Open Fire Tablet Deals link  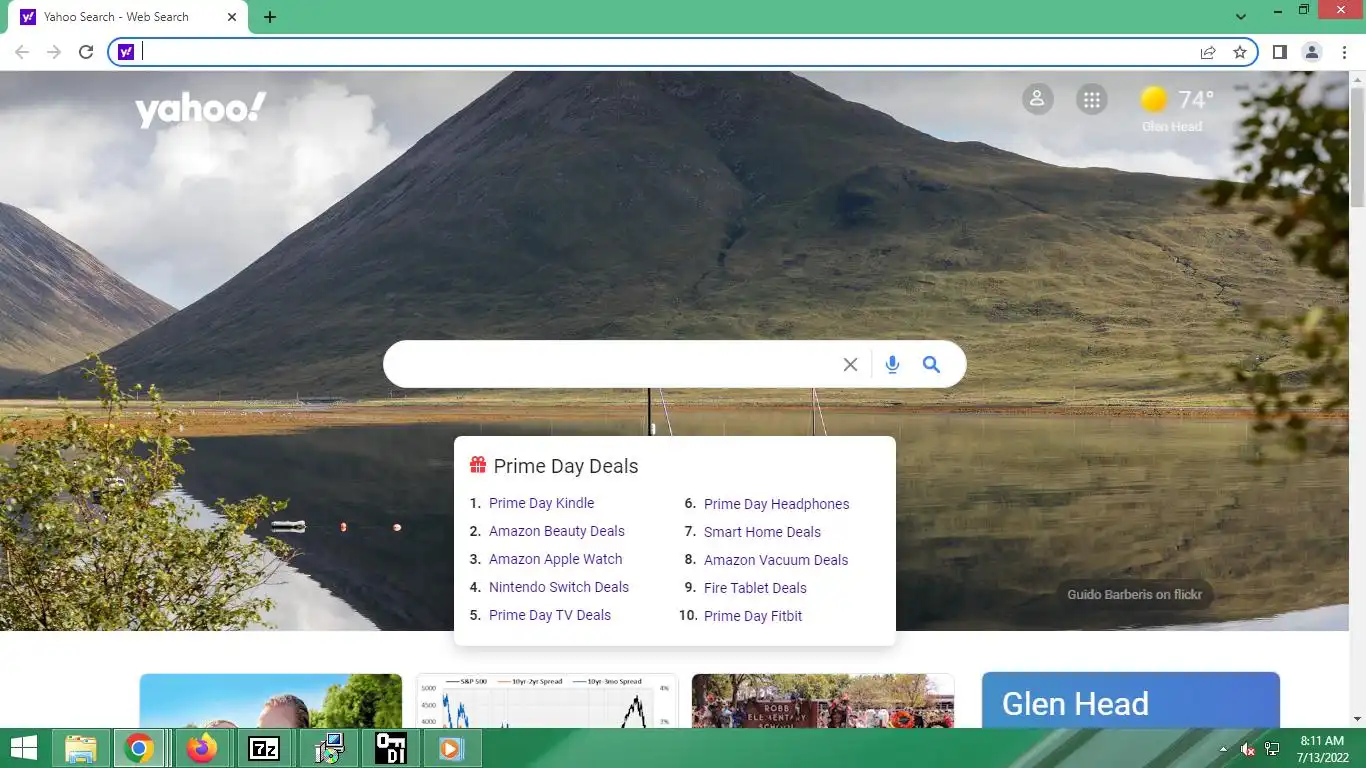tap(755, 588)
